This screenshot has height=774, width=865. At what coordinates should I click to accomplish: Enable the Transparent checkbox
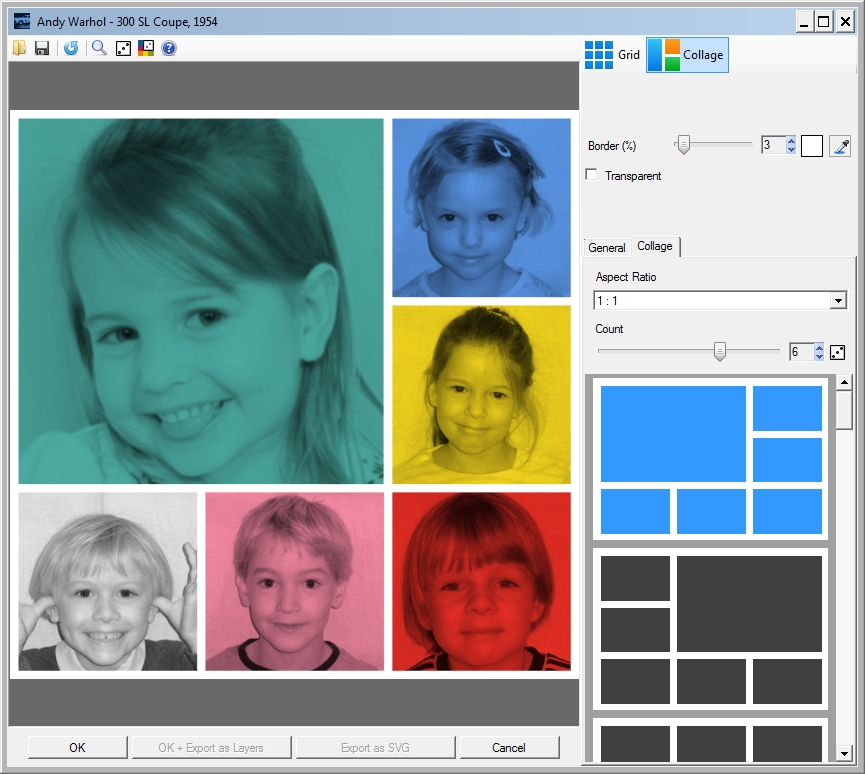591,175
